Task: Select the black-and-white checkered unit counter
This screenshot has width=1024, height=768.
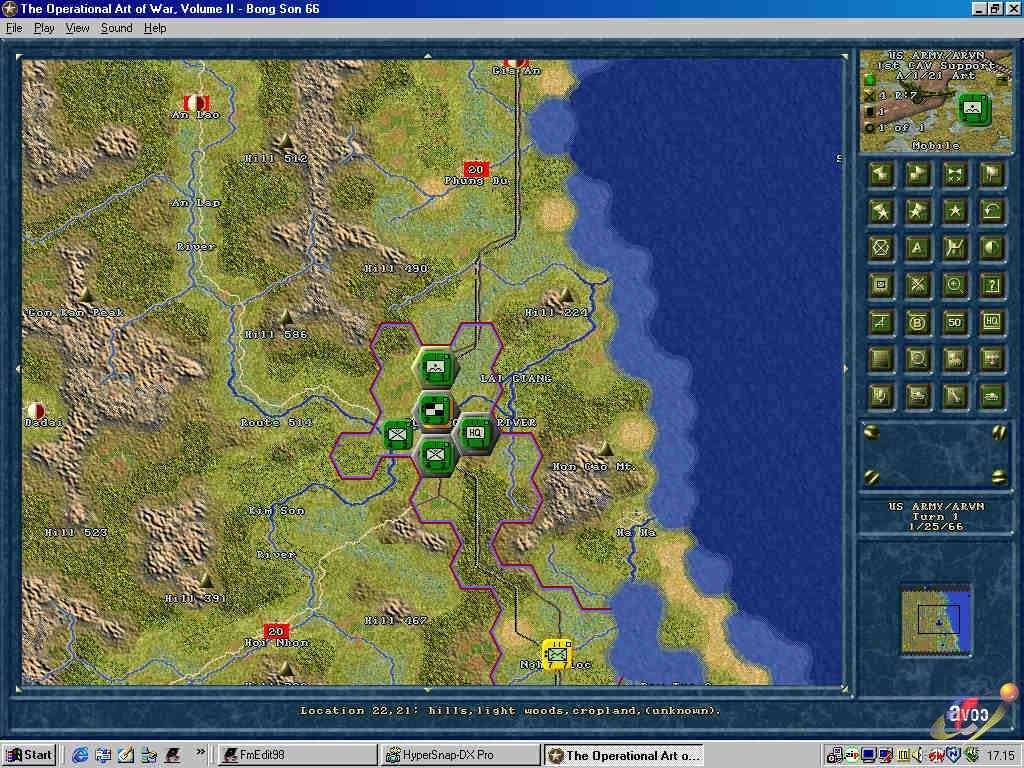Action: [x=436, y=411]
